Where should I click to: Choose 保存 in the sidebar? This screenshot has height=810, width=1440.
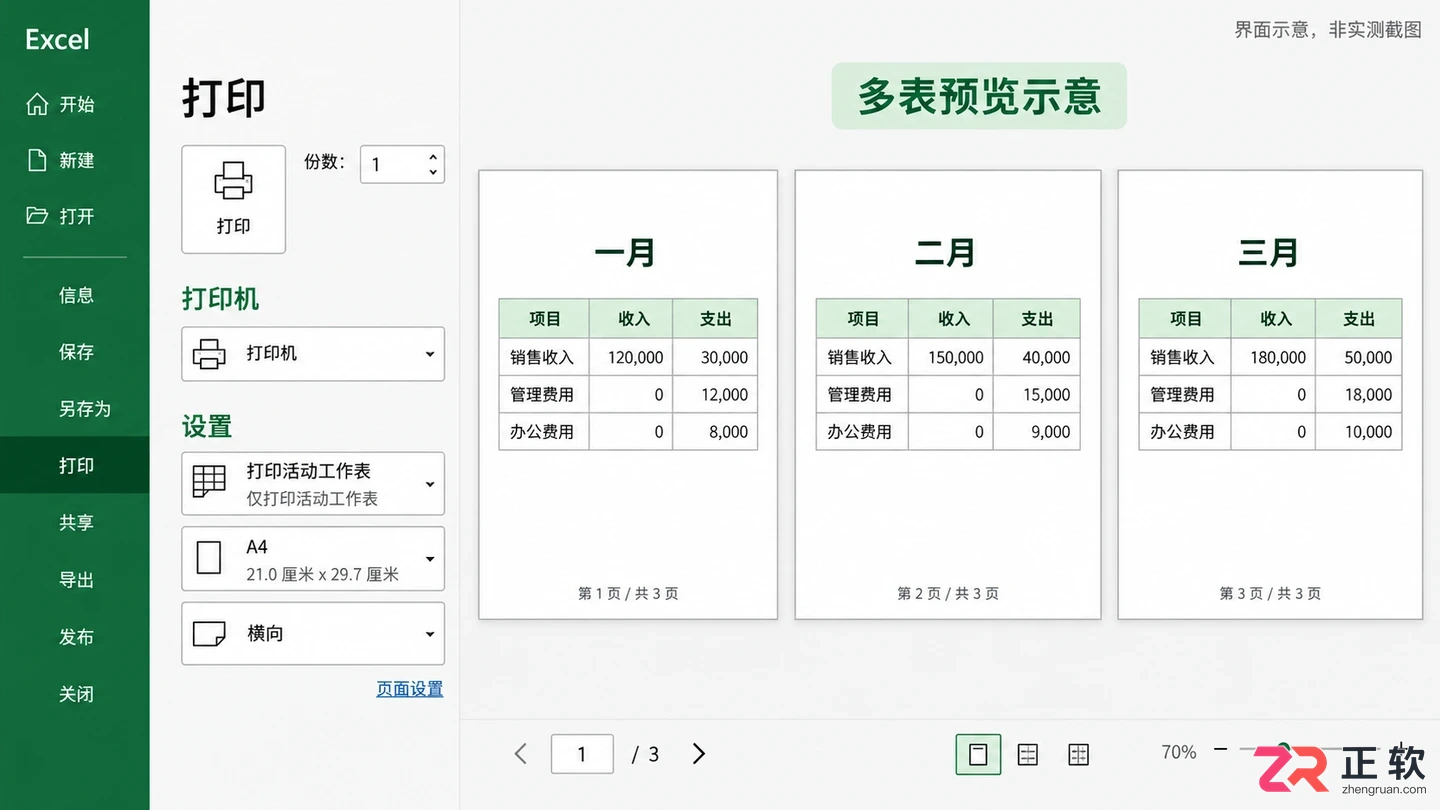point(76,352)
